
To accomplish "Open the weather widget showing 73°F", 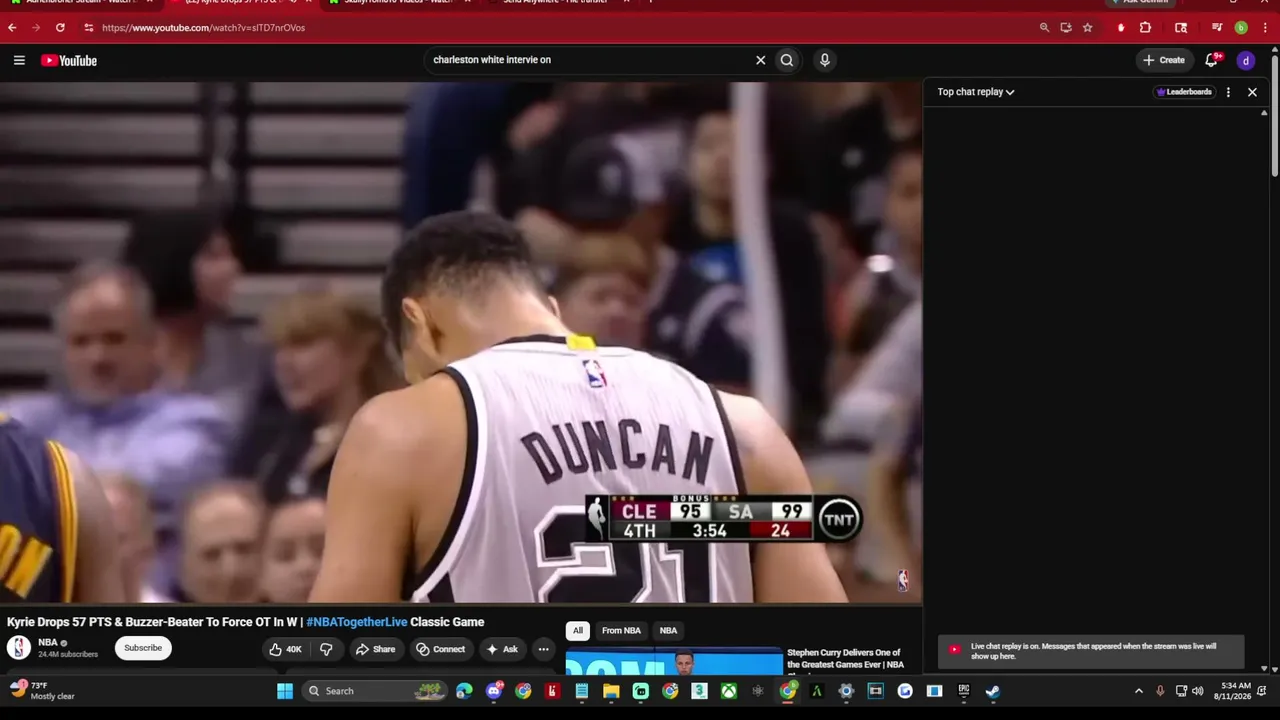I will click(42, 691).
